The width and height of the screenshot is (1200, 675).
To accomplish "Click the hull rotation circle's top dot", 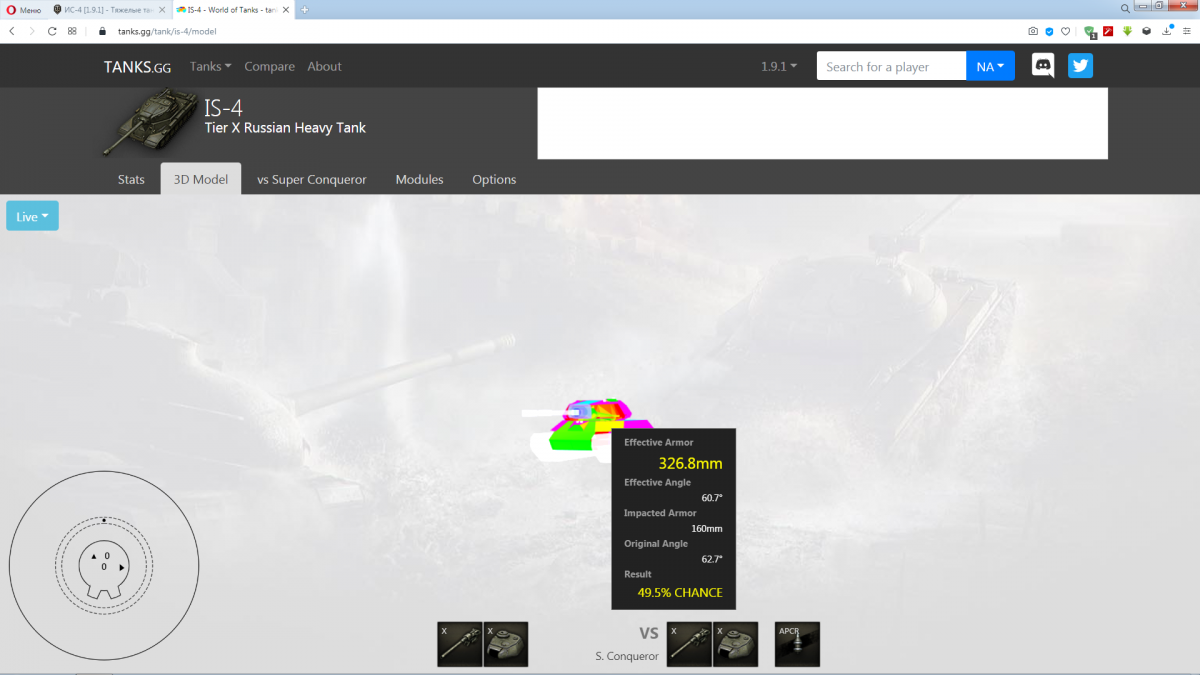I will click(103, 520).
